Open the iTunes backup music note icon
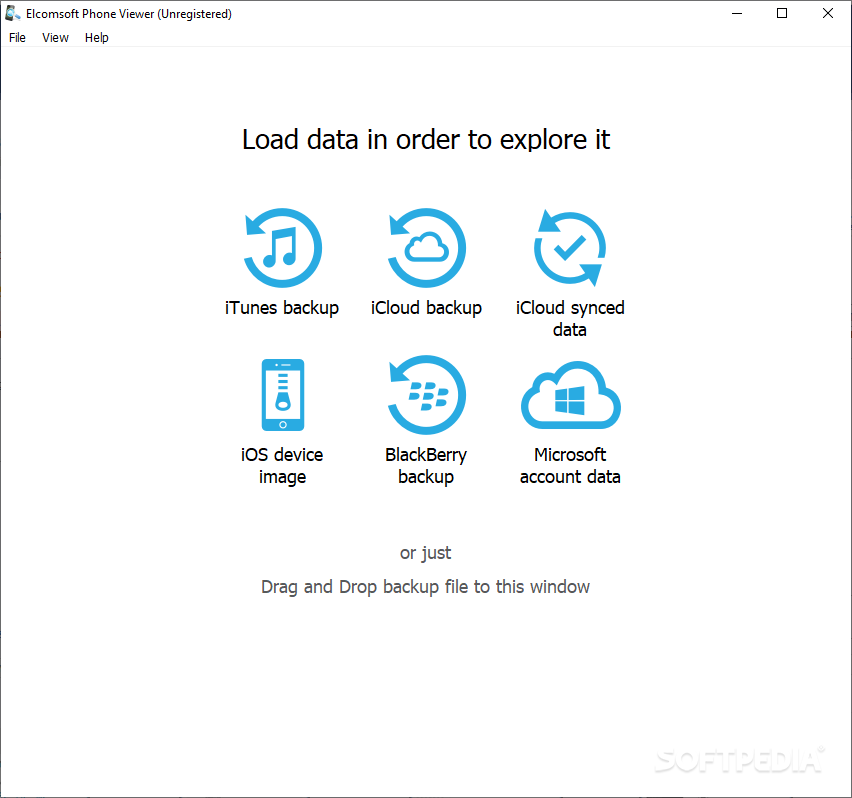This screenshot has height=798, width=852. tap(283, 248)
